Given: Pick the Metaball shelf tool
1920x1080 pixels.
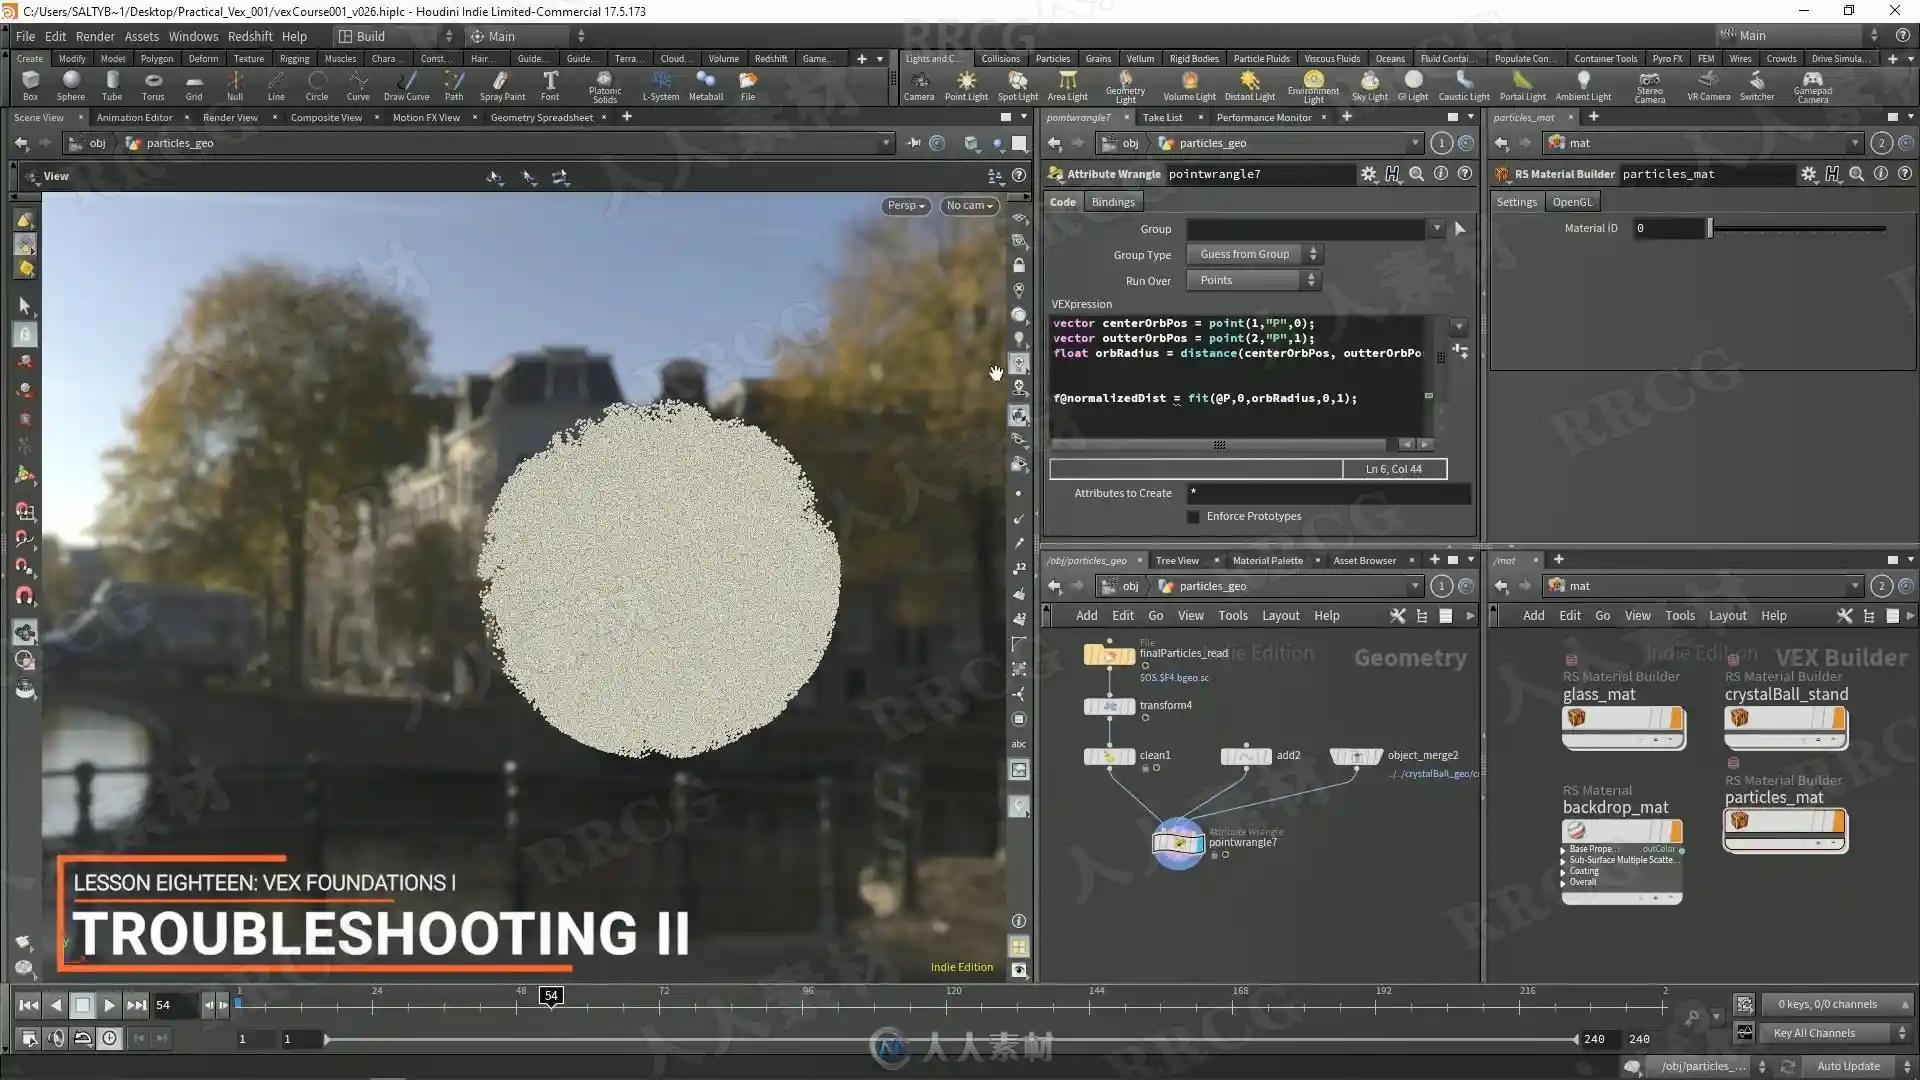Looking at the screenshot, I should (706, 85).
